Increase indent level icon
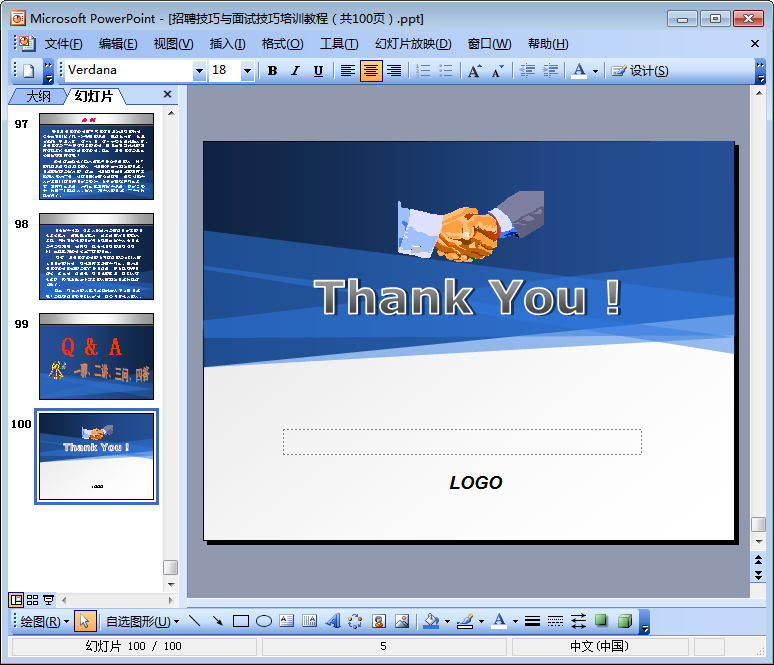Screen dimensions: 774x665 tap(550, 71)
